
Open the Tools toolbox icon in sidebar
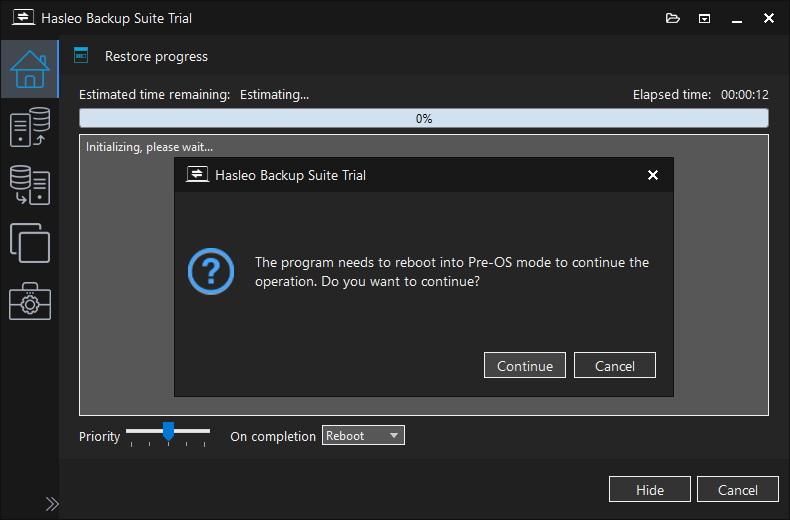pyautogui.click(x=30, y=301)
